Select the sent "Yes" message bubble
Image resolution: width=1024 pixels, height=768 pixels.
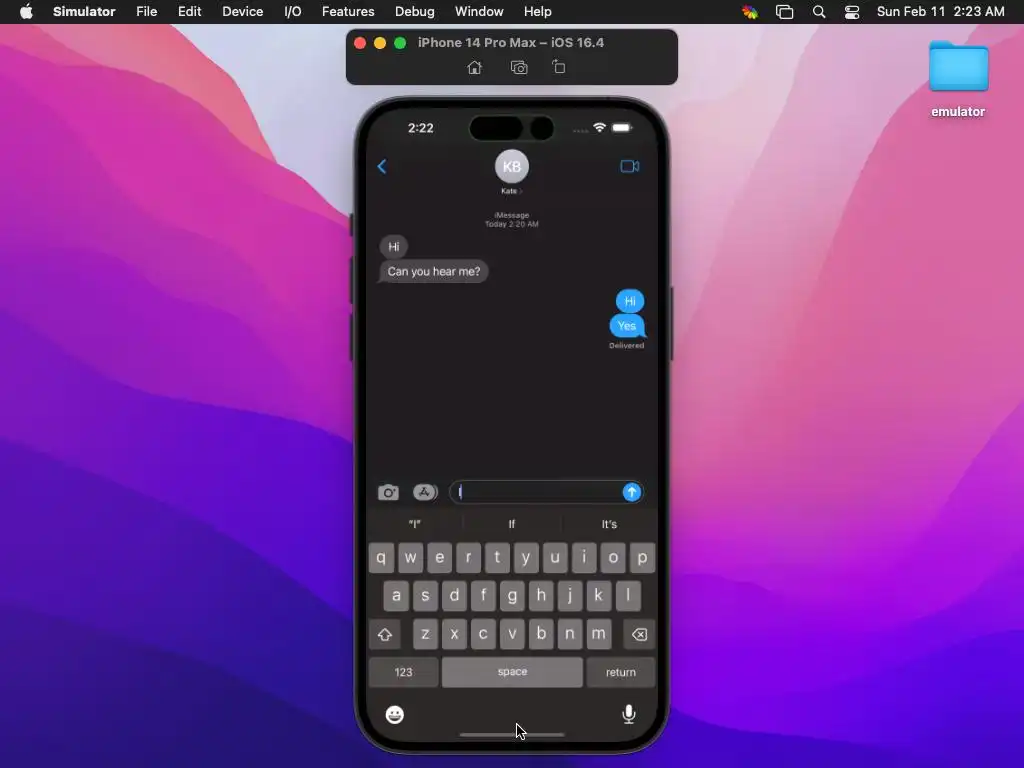click(627, 326)
